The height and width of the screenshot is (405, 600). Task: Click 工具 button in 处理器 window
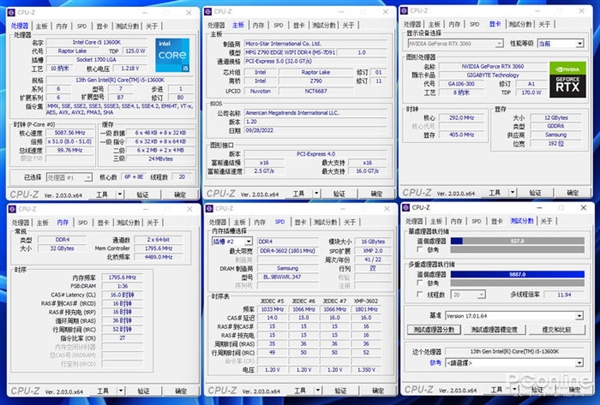coord(102,194)
